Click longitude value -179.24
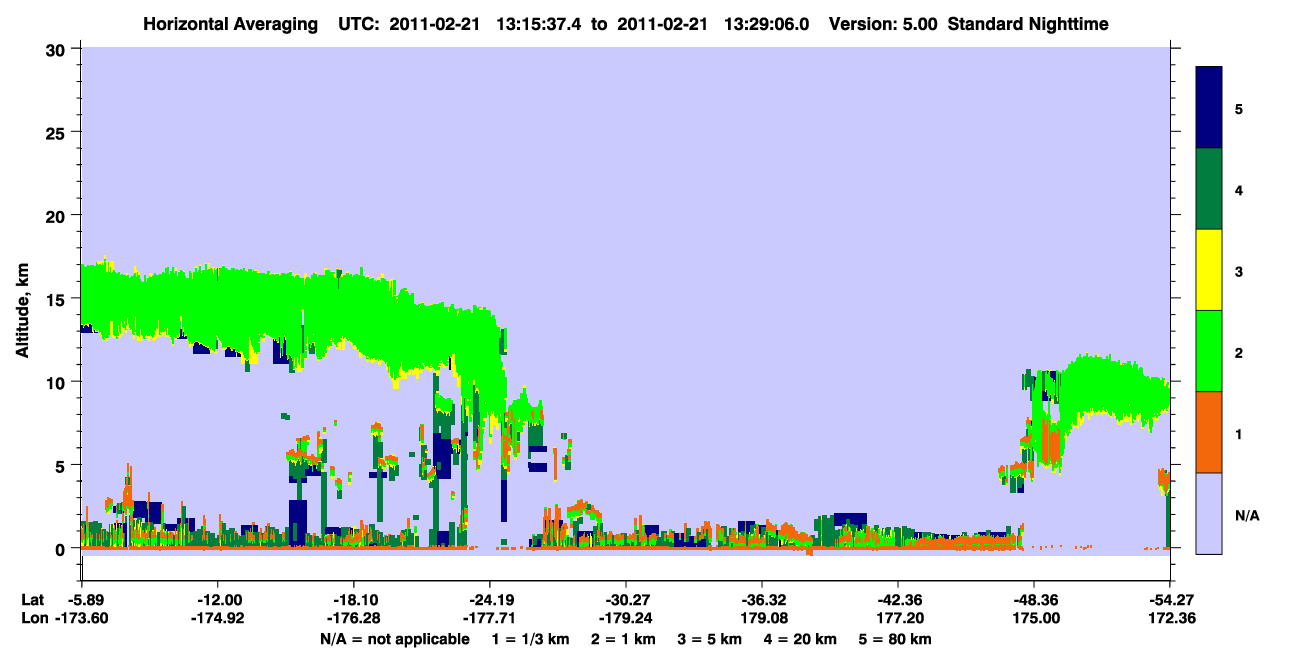The image size is (1300, 667). click(625, 619)
